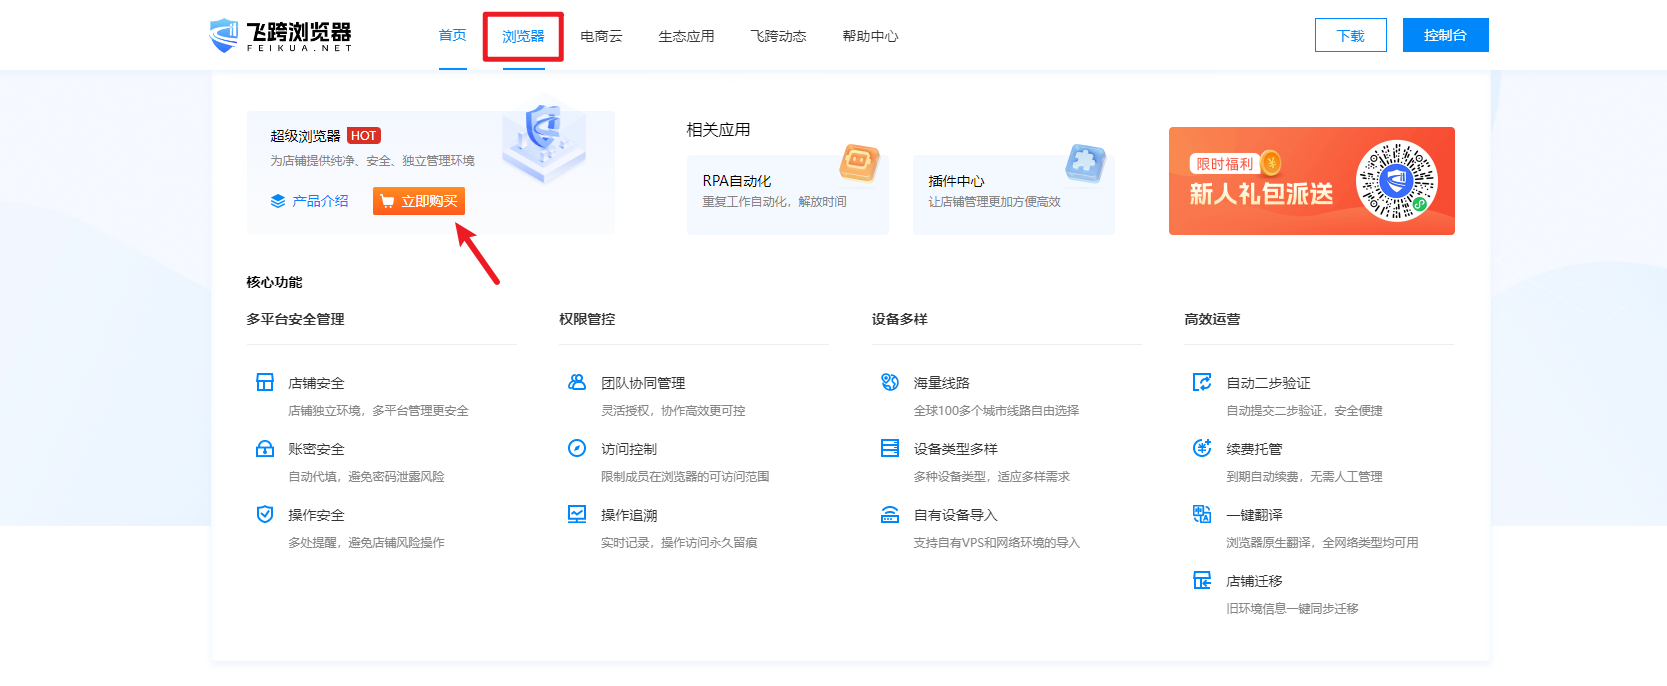Viewport: 1667px width, 686px height.
Task: Go to the 首页 tab
Action: (452, 35)
